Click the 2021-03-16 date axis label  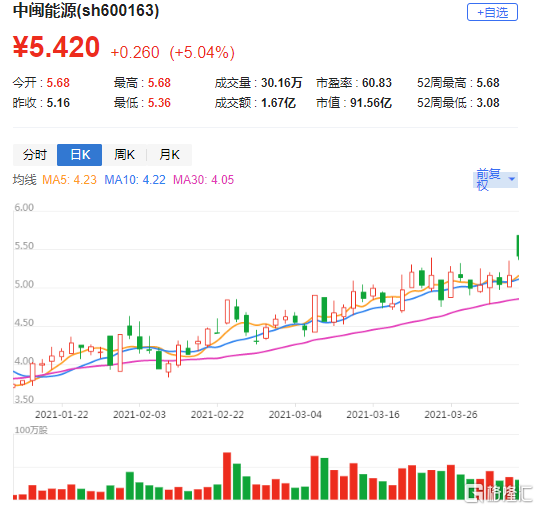coord(373,414)
